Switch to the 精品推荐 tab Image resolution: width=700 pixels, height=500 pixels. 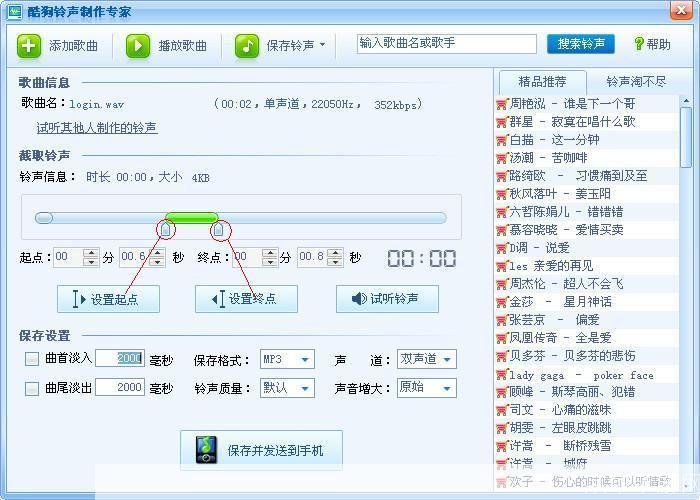(x=542, y=82)
